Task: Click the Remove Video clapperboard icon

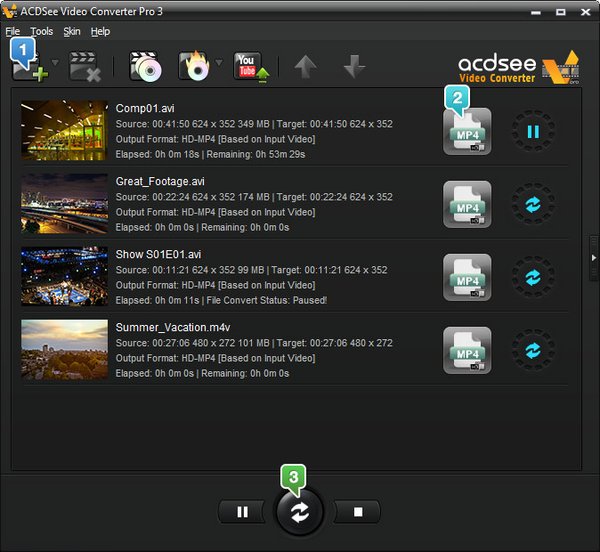Action: pos(85,68)
